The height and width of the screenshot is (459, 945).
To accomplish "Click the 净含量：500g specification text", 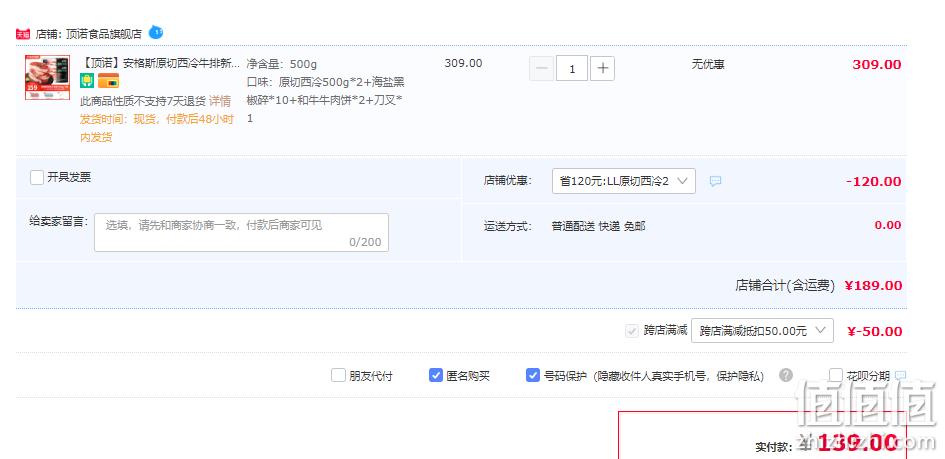I will tap(281, 64).
